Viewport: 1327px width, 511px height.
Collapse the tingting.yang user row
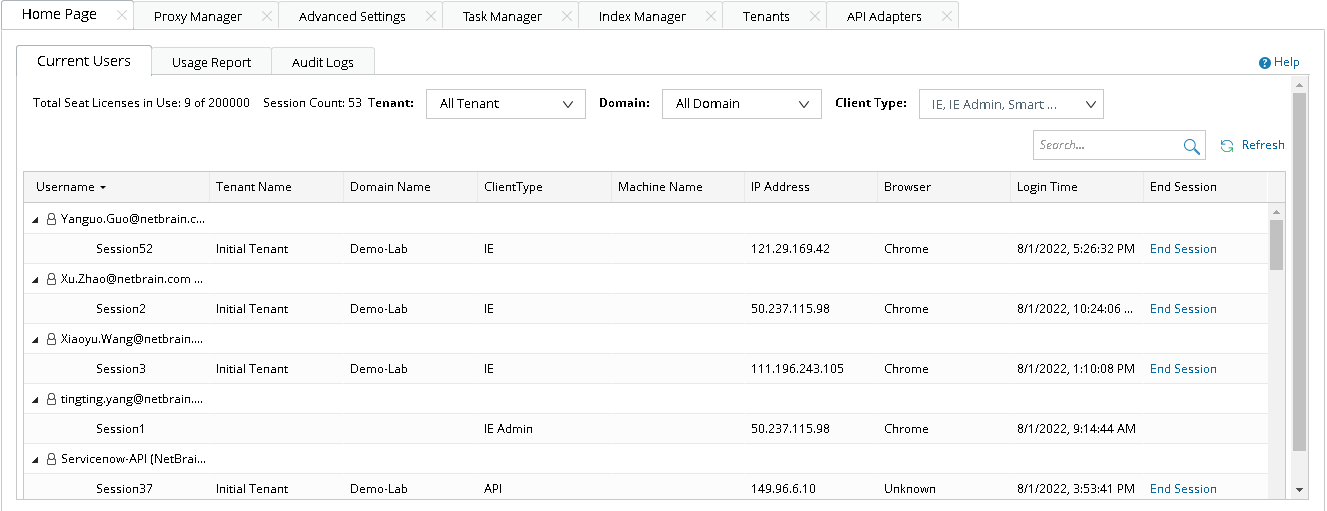click(x=36, y=399)
